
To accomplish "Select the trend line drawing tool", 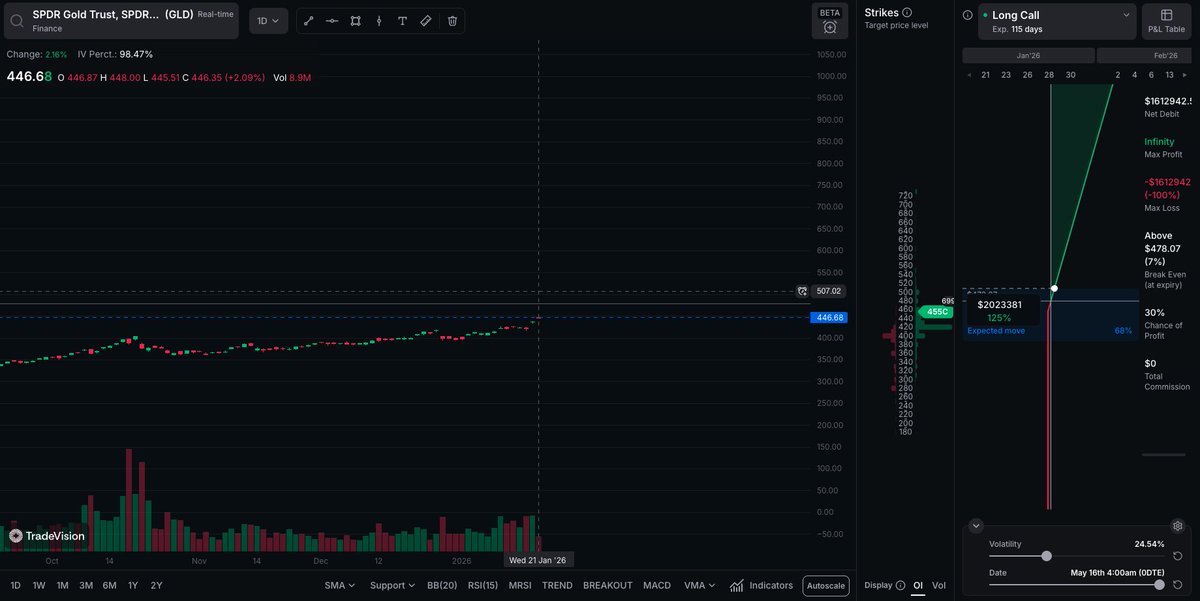I will coord(308,20).
